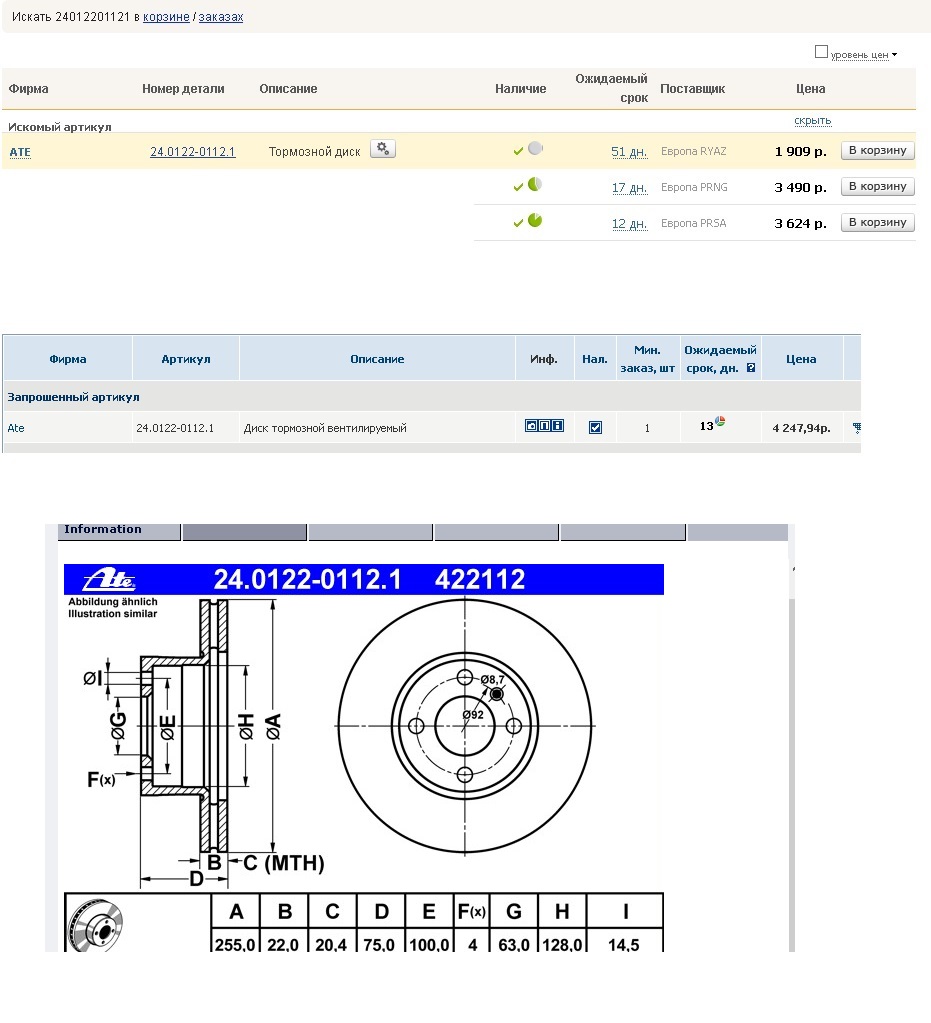931x1023 pixels.
Task: Click the pie chart icon next to 13 days
Action: click(x=720, y=422)
